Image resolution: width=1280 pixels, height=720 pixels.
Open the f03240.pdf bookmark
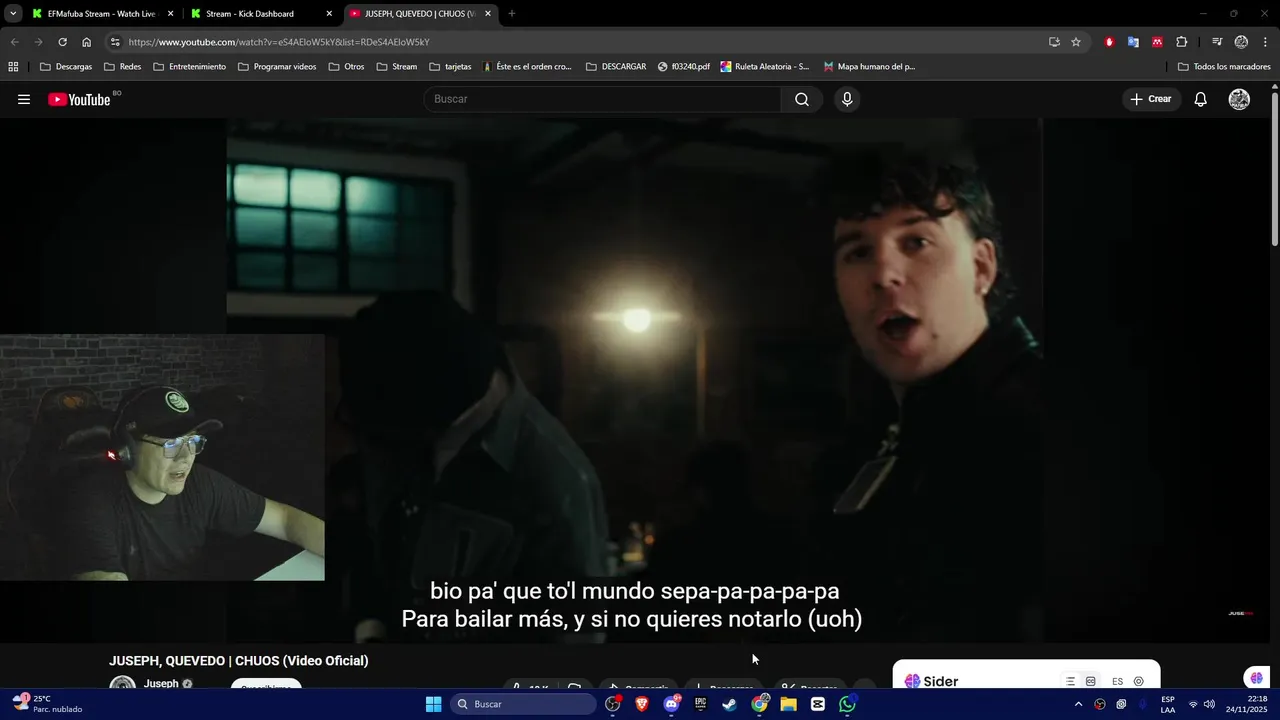684,67
